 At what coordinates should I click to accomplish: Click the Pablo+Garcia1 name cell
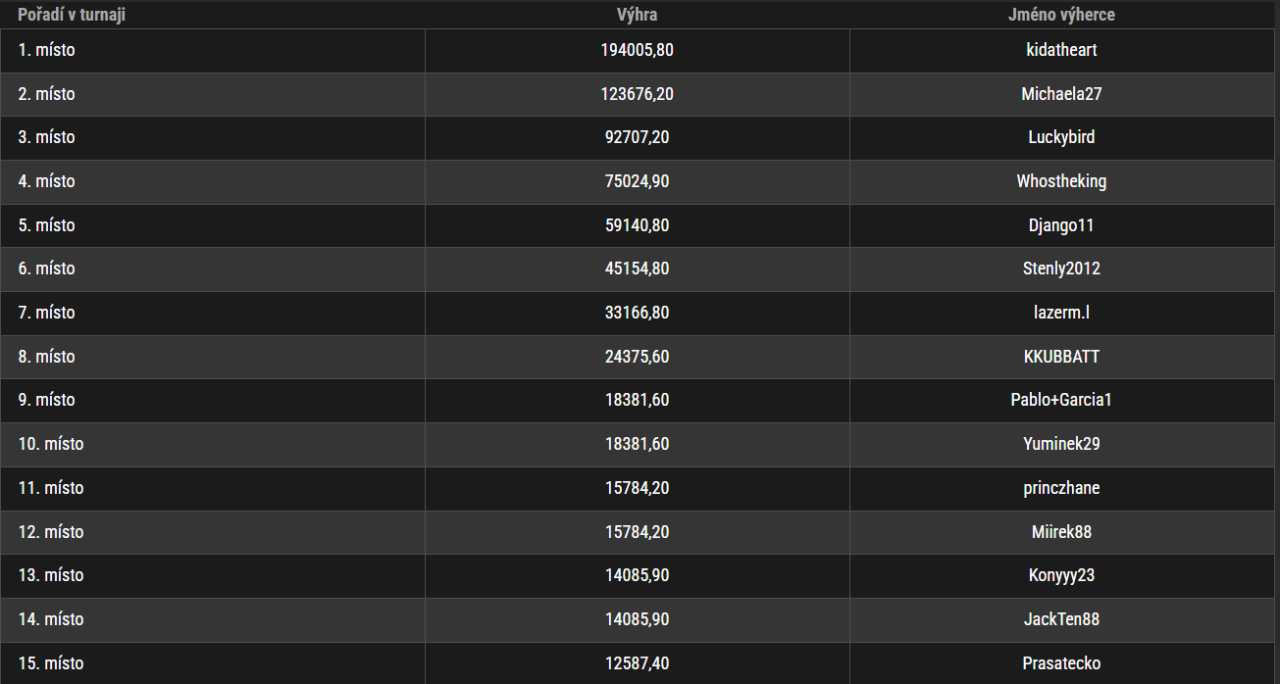pos(1061,400)
